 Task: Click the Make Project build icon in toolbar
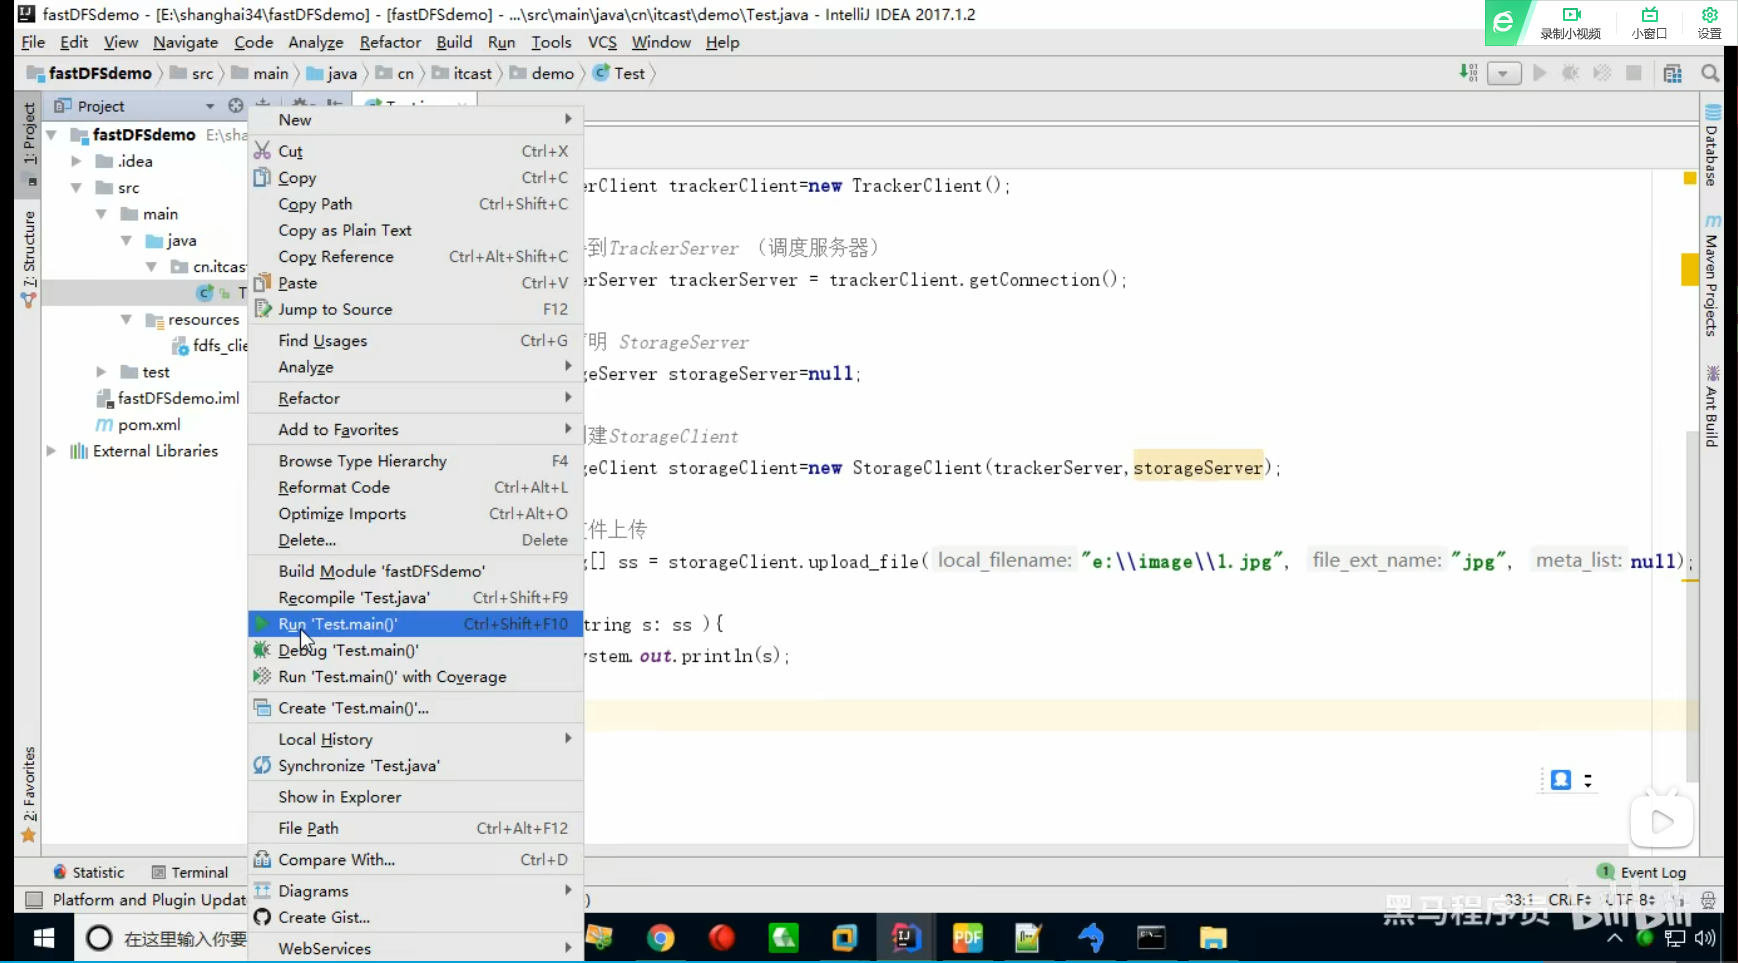coord(1468,73)
